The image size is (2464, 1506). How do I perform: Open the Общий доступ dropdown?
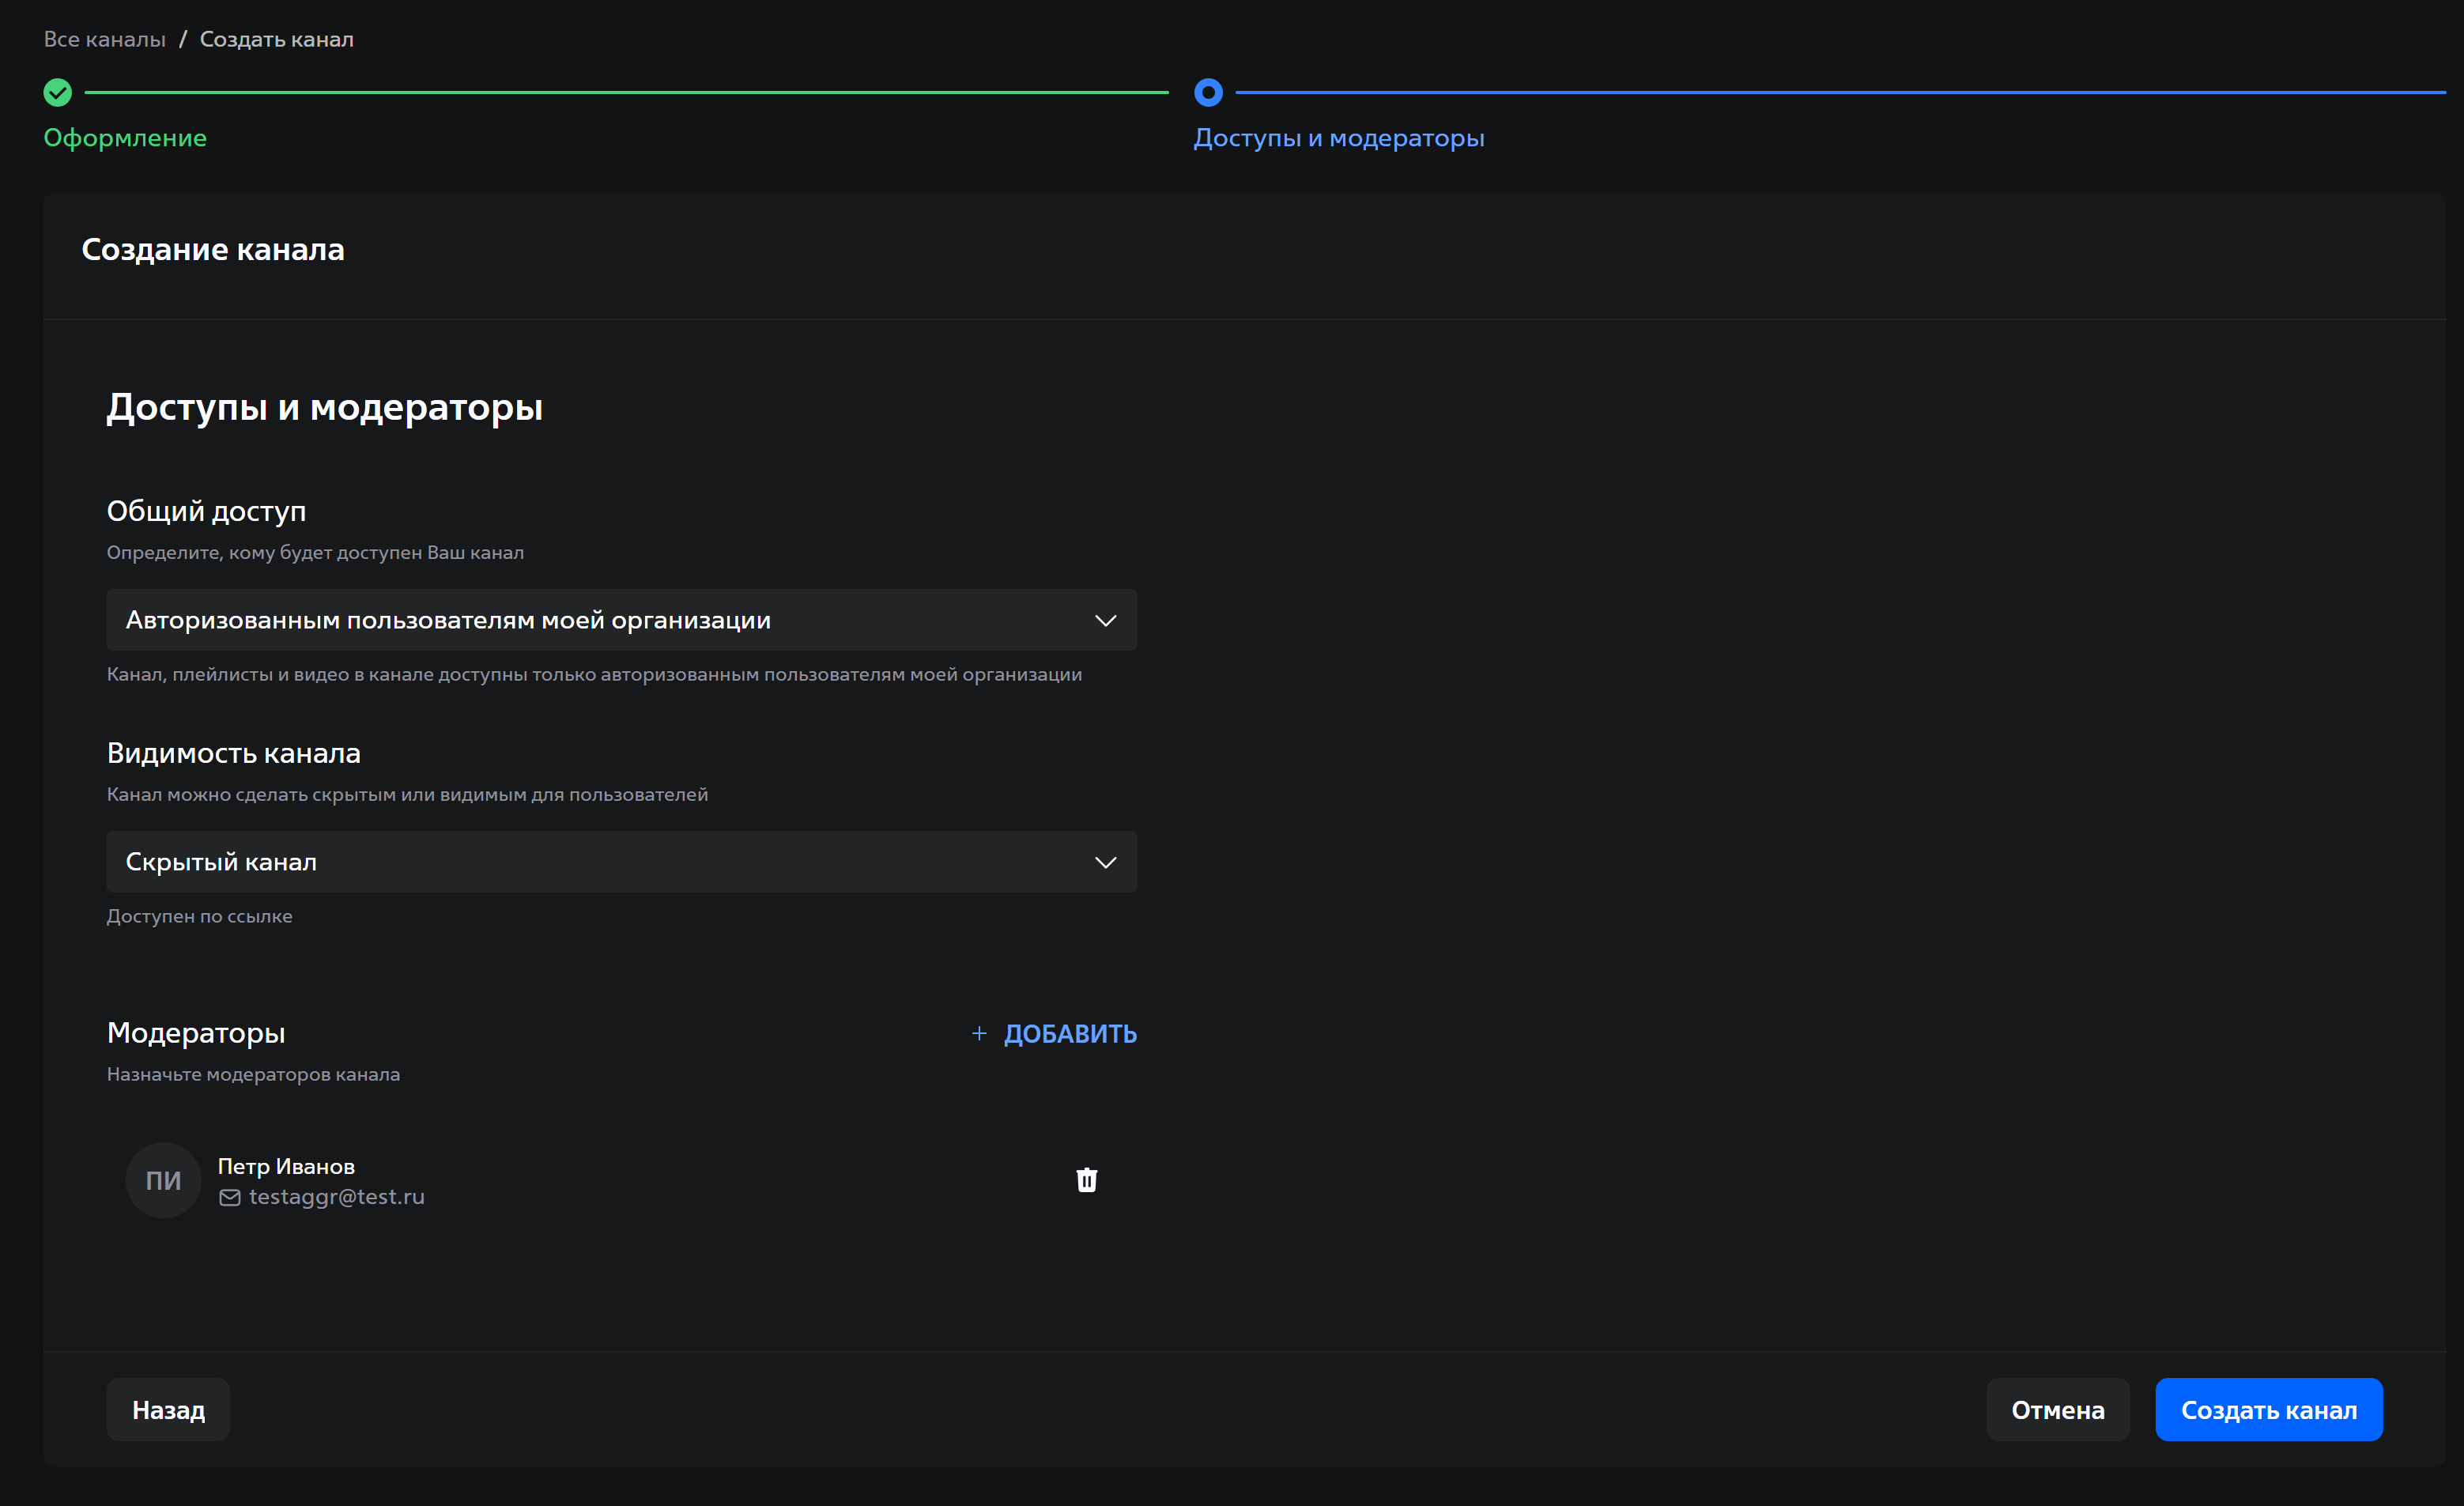[620, 620]
